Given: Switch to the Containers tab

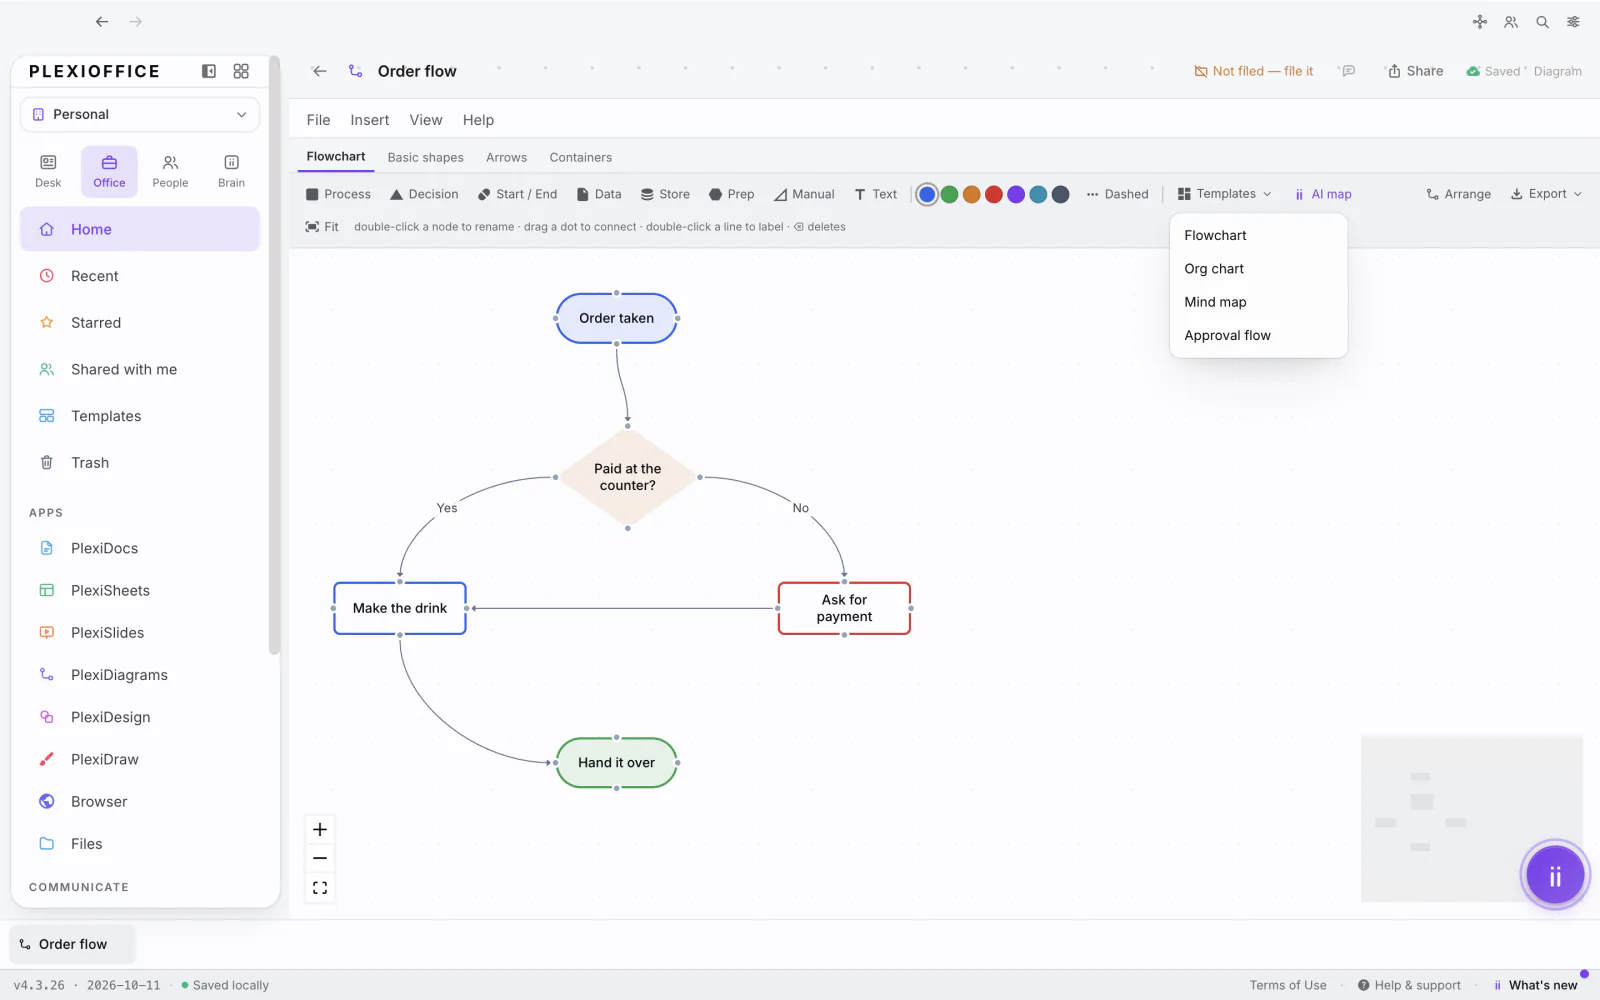Looking at the screenshot, I should (x=580, y=157).
